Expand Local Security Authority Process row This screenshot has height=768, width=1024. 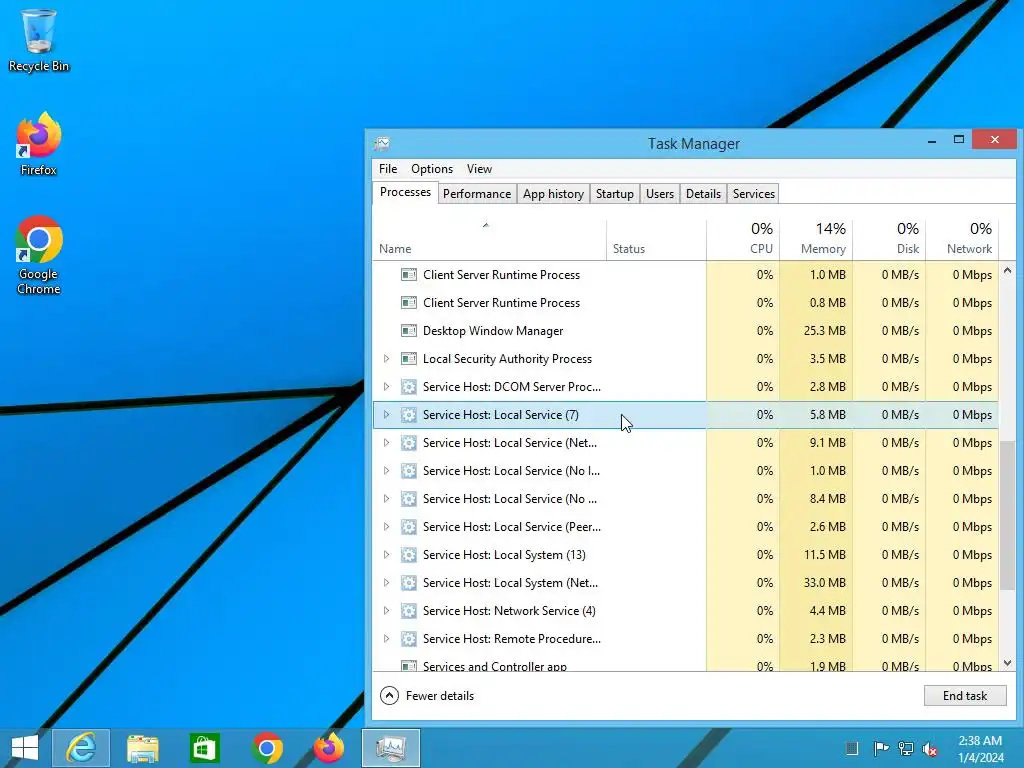point(386,359)
